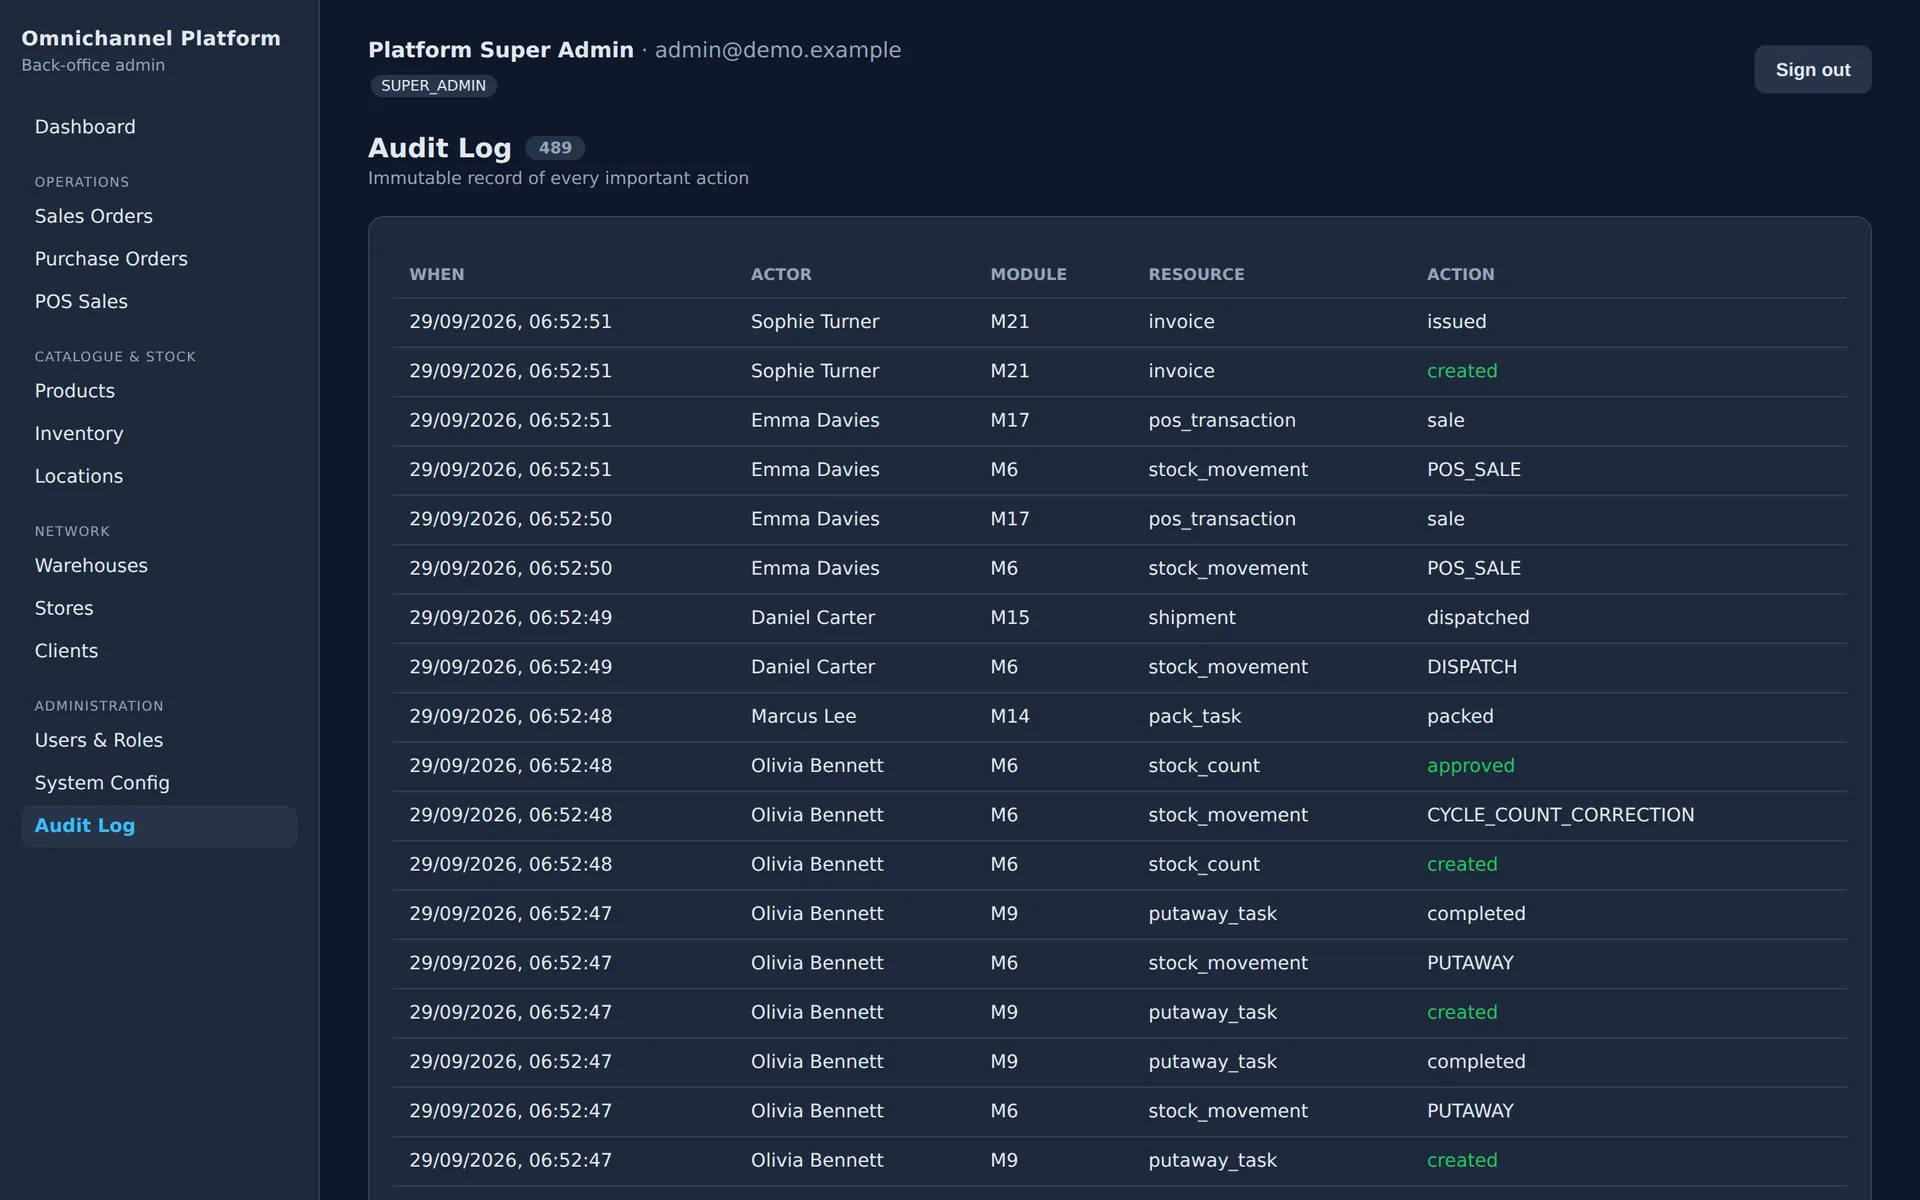Click 'packed' action cell
Screen dimensions: 1920x1200
click(x=1460, y=716)
